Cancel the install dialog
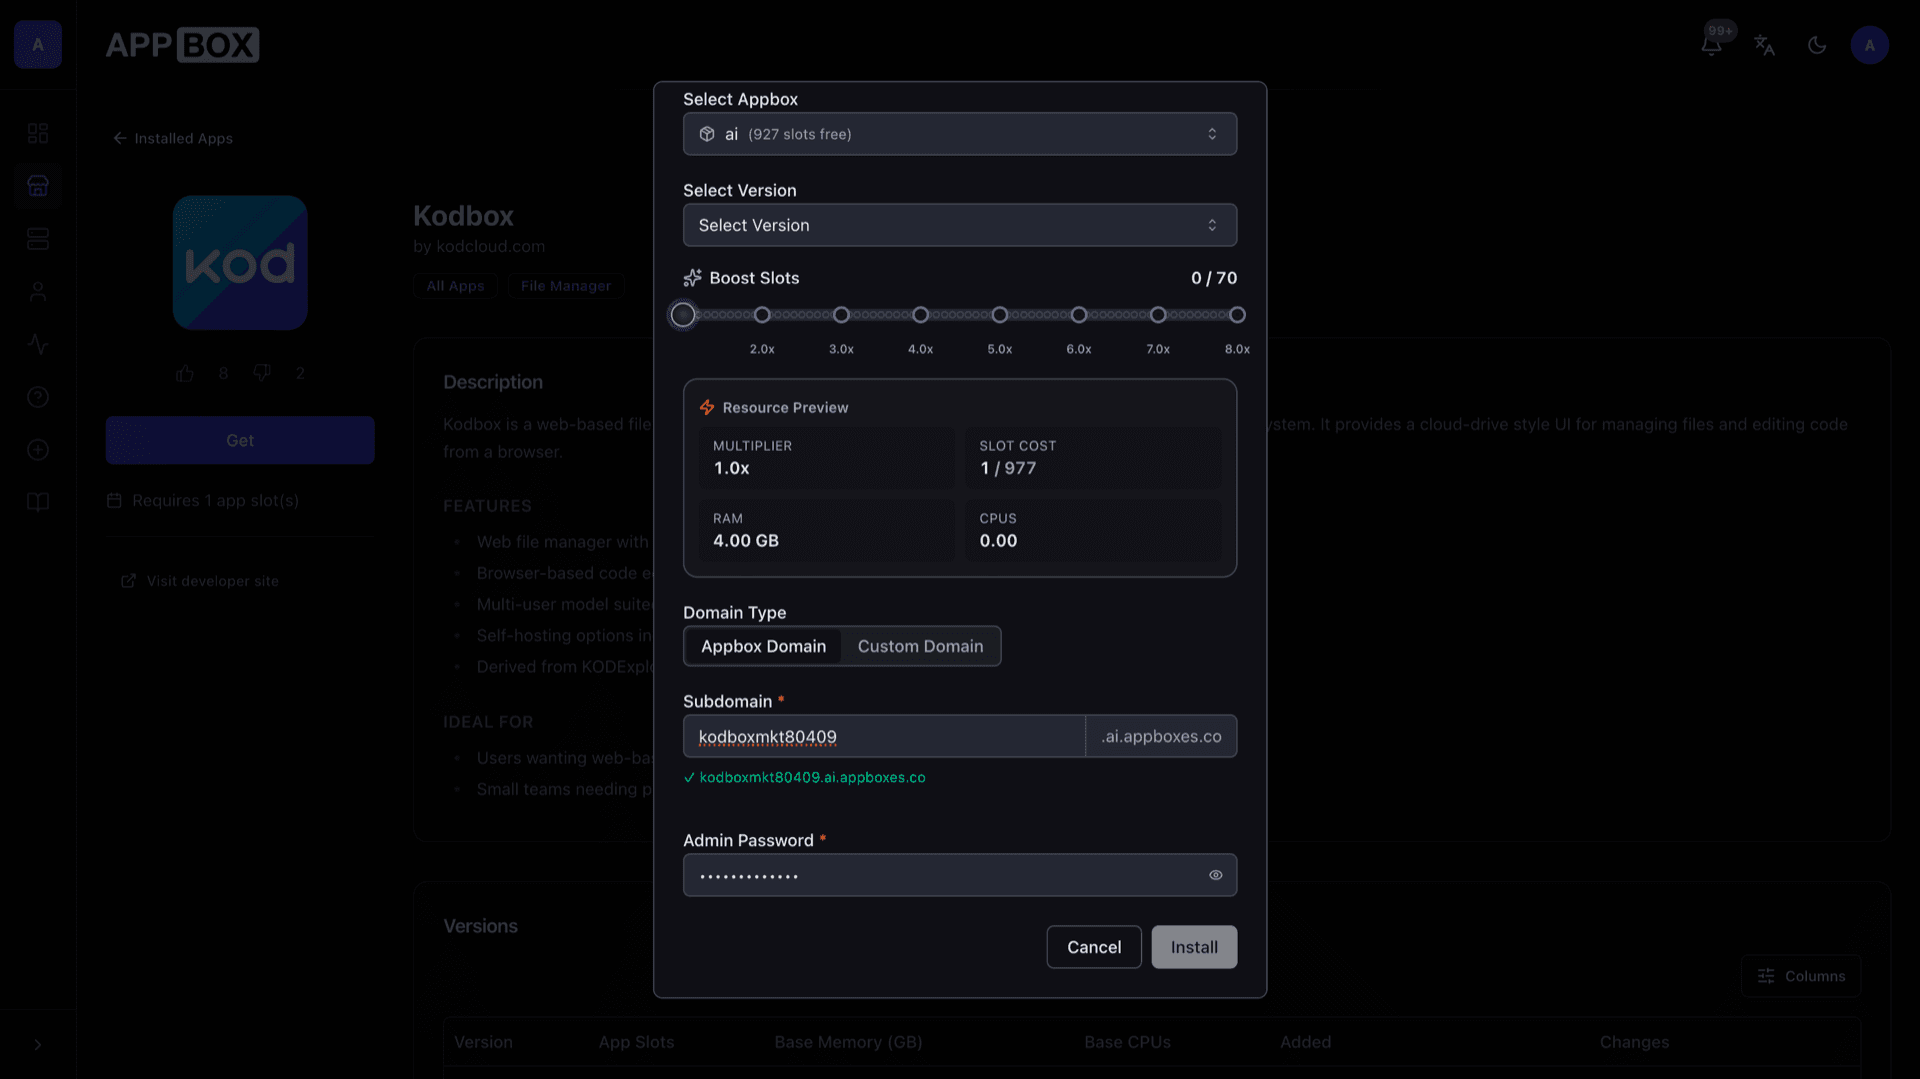Screen dimensions: 1920x1079 tap(1094, 947)
